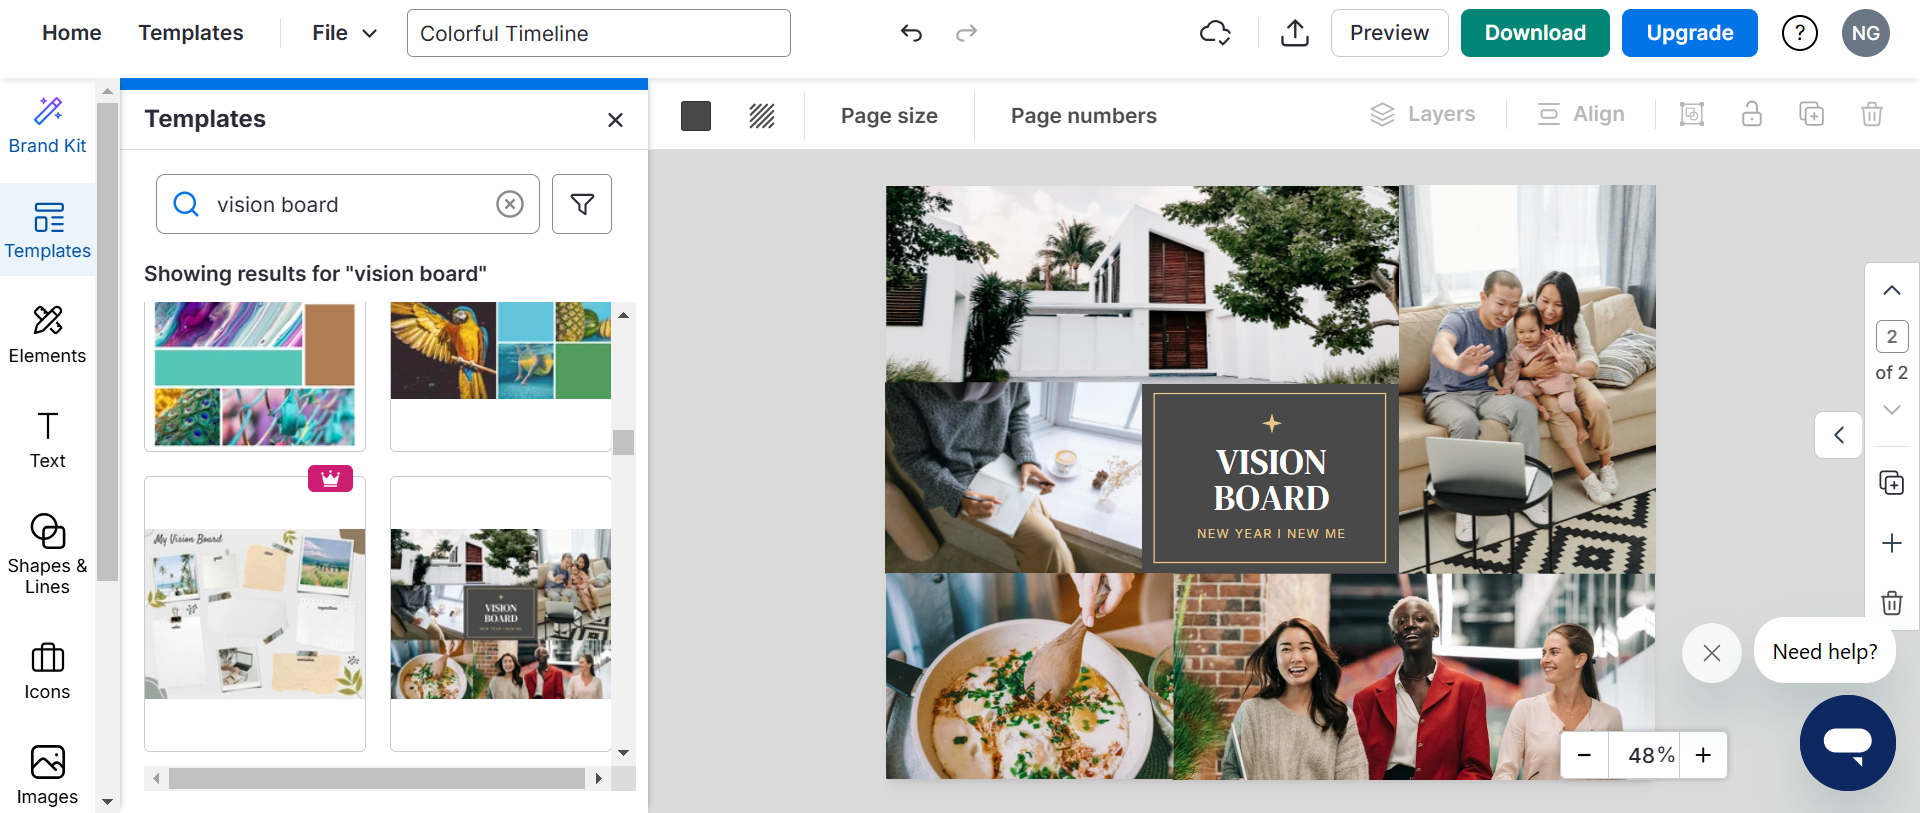
Task: Open the Icons panel
Action: (x=47, y=672)
